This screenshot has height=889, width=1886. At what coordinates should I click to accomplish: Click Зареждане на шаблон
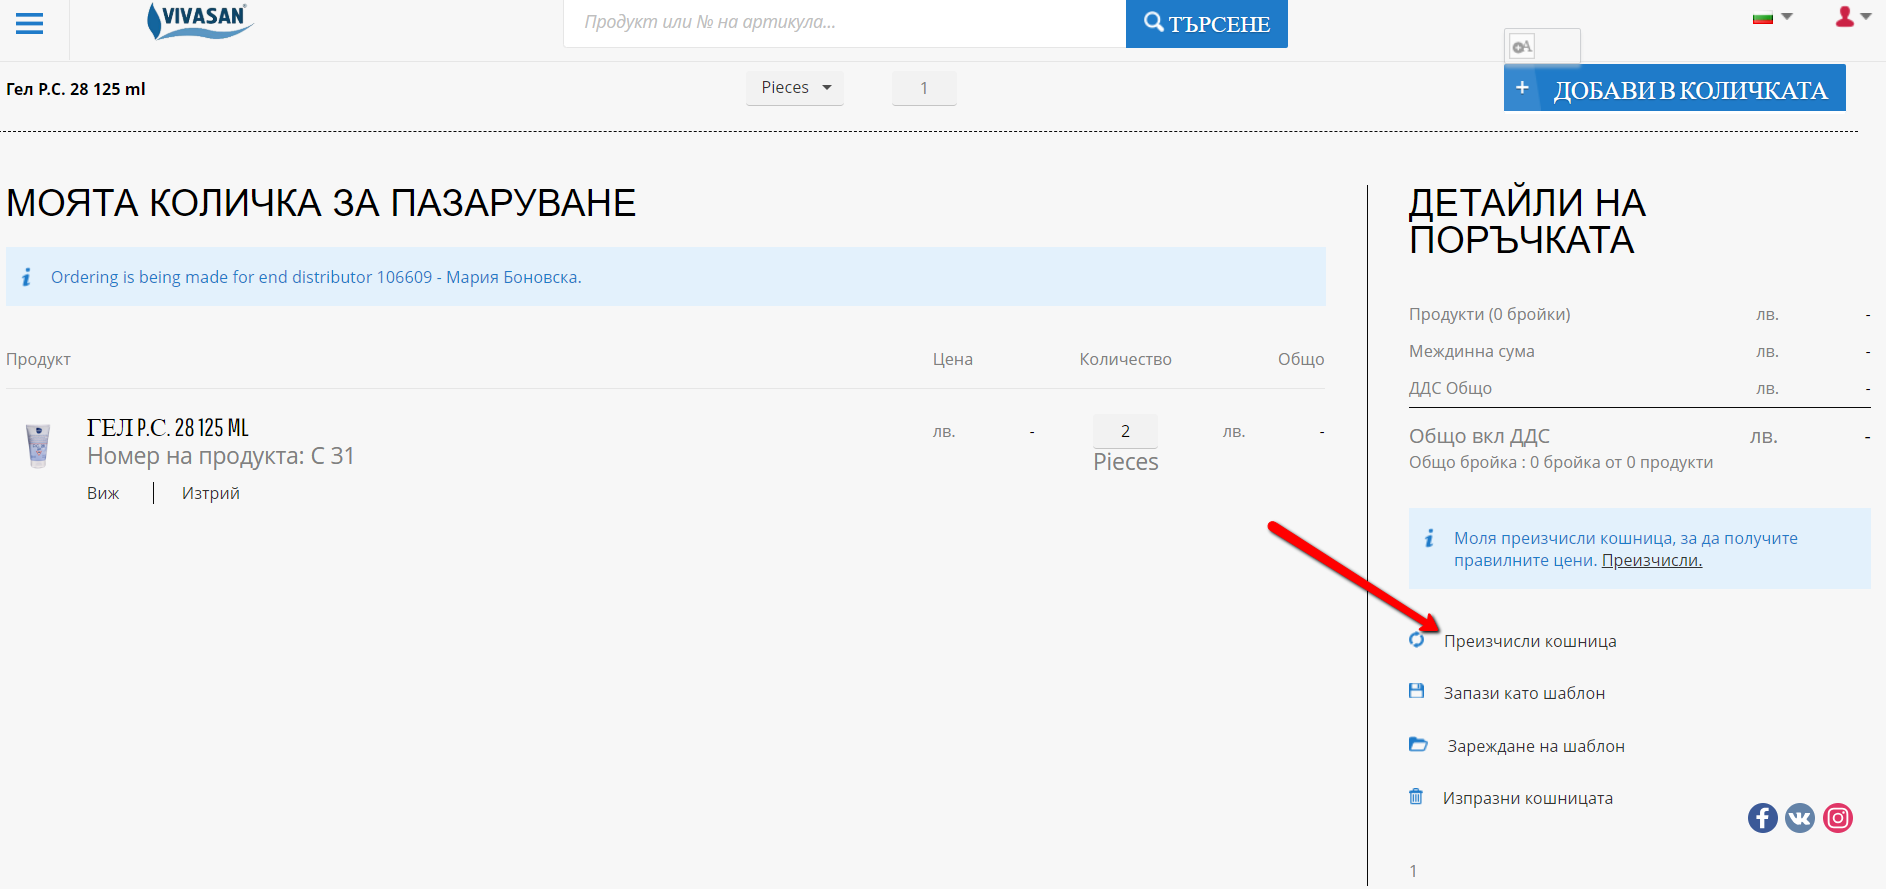click(1536, 746)
